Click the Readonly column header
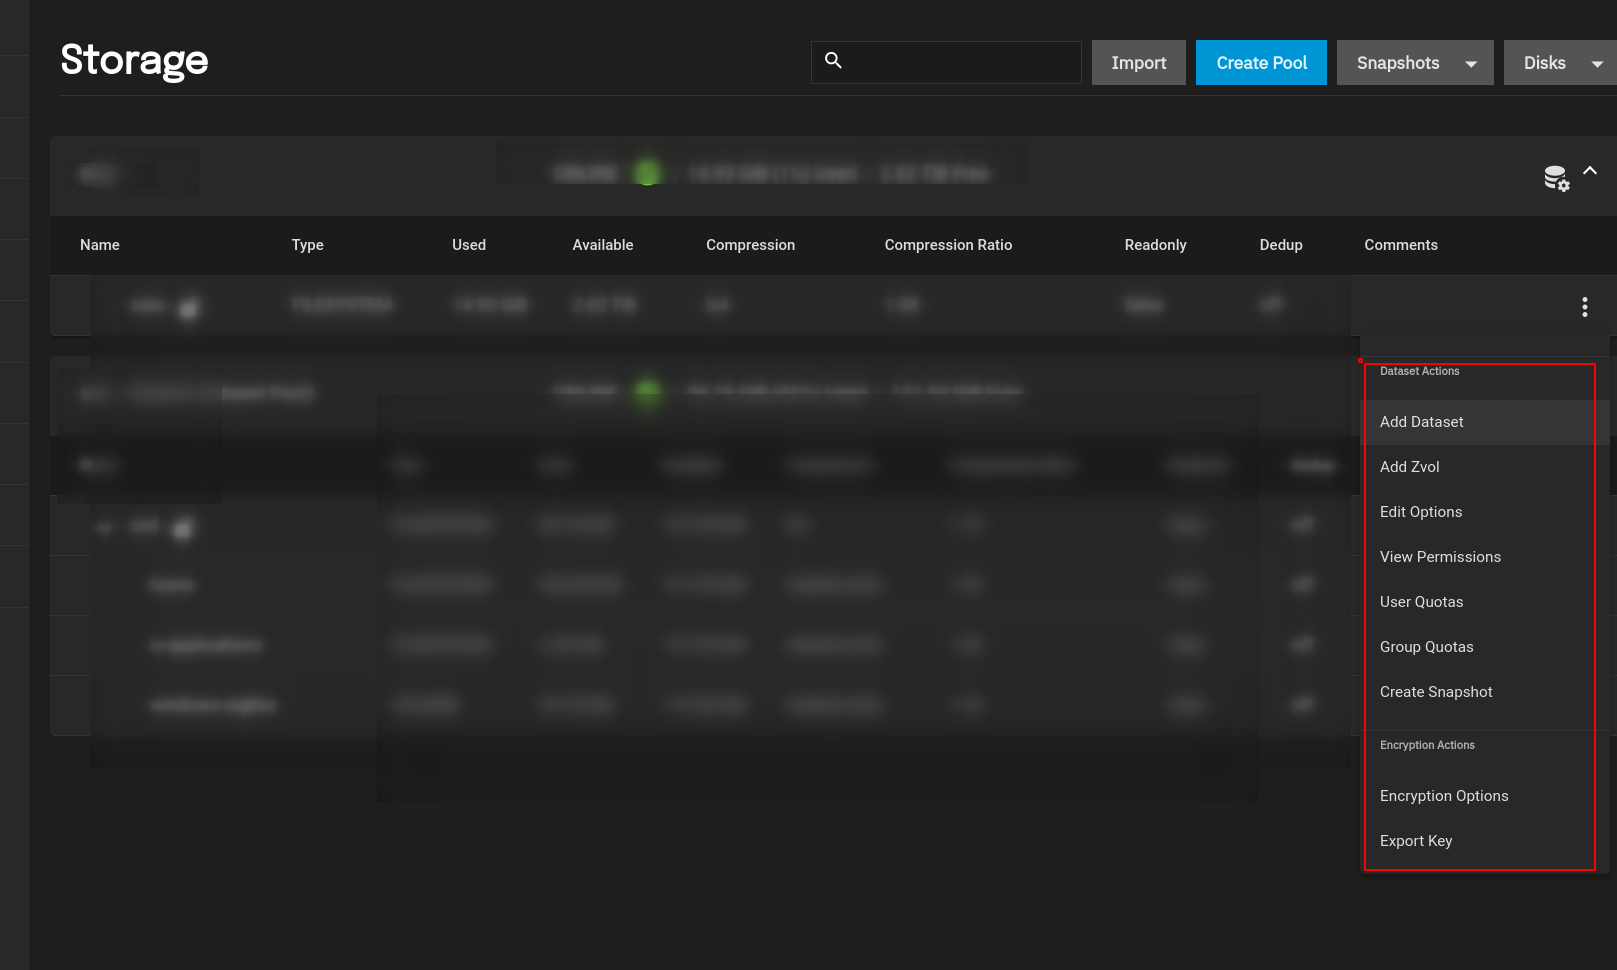 coord(1155,245)
